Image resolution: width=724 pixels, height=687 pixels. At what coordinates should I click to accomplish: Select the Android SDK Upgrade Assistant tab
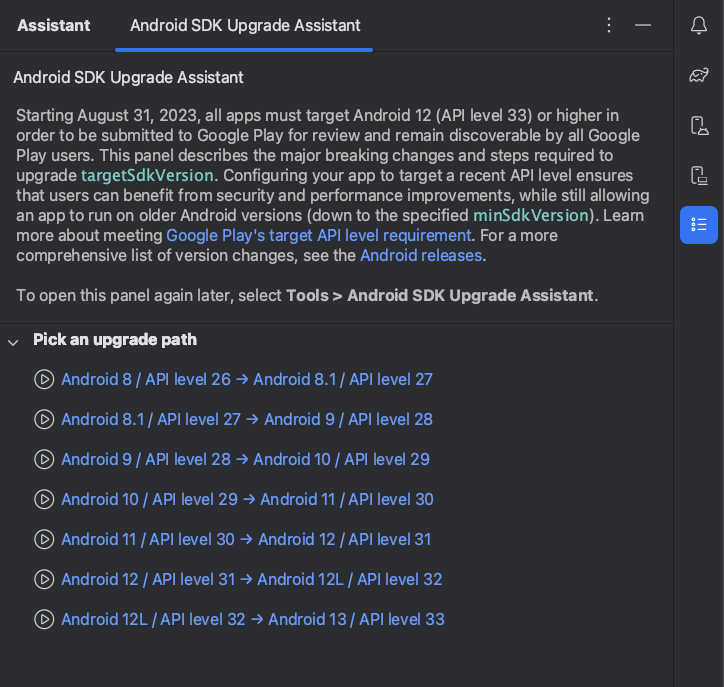(x=245, y=25)
